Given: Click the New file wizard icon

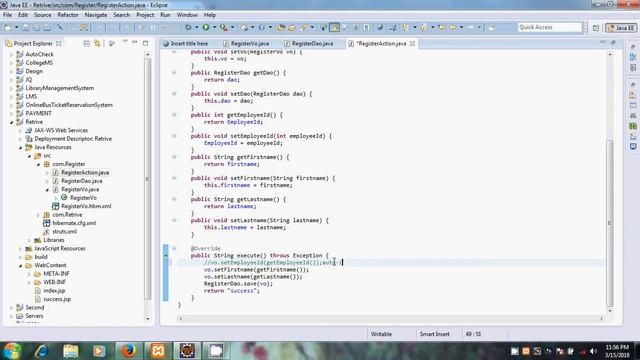Looking at the screenshot, I should [x=8, y=27].
